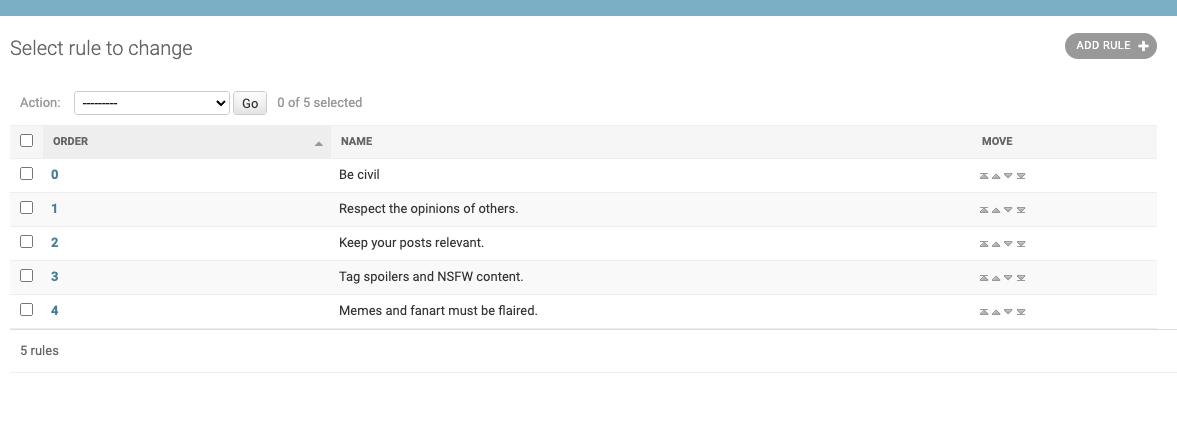Open rule with order 2
1177x428 pixels.
click(55, 243)
